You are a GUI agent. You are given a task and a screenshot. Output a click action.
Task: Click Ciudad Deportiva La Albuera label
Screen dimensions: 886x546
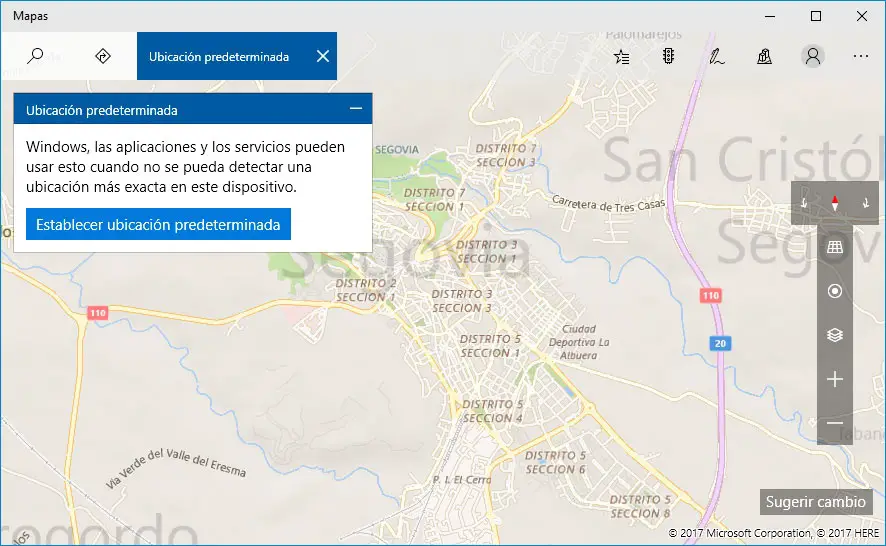click(x=579, y=342)
